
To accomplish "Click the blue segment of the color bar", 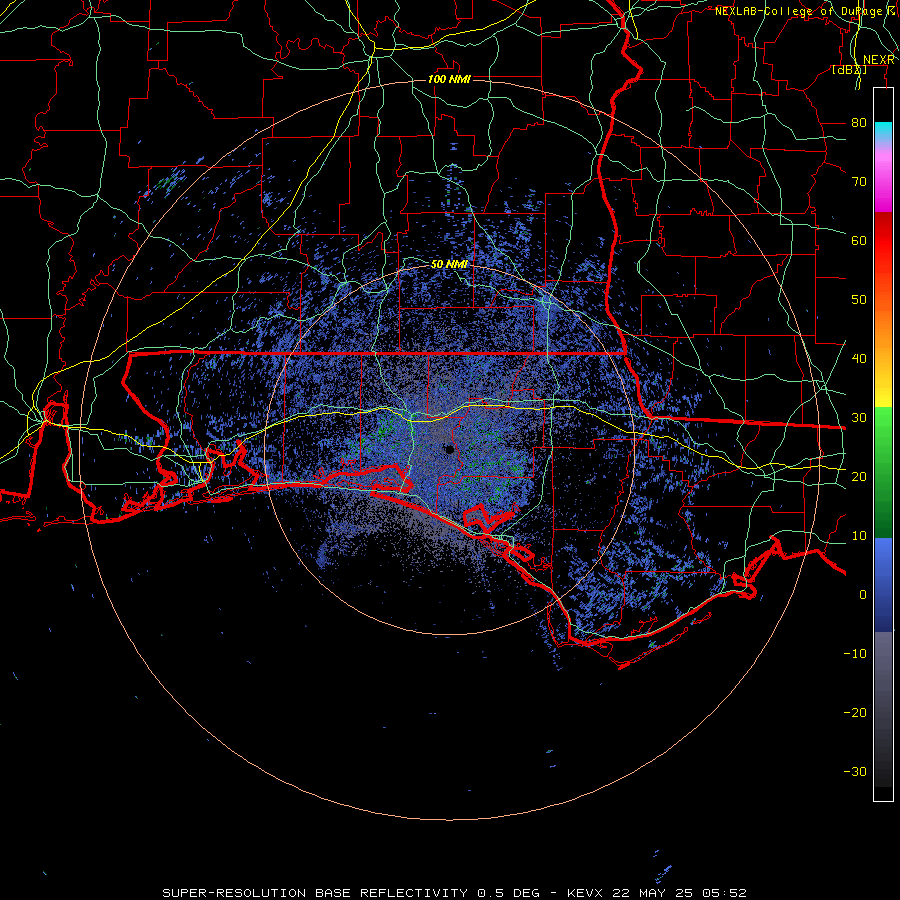I will tap(883, 584).
